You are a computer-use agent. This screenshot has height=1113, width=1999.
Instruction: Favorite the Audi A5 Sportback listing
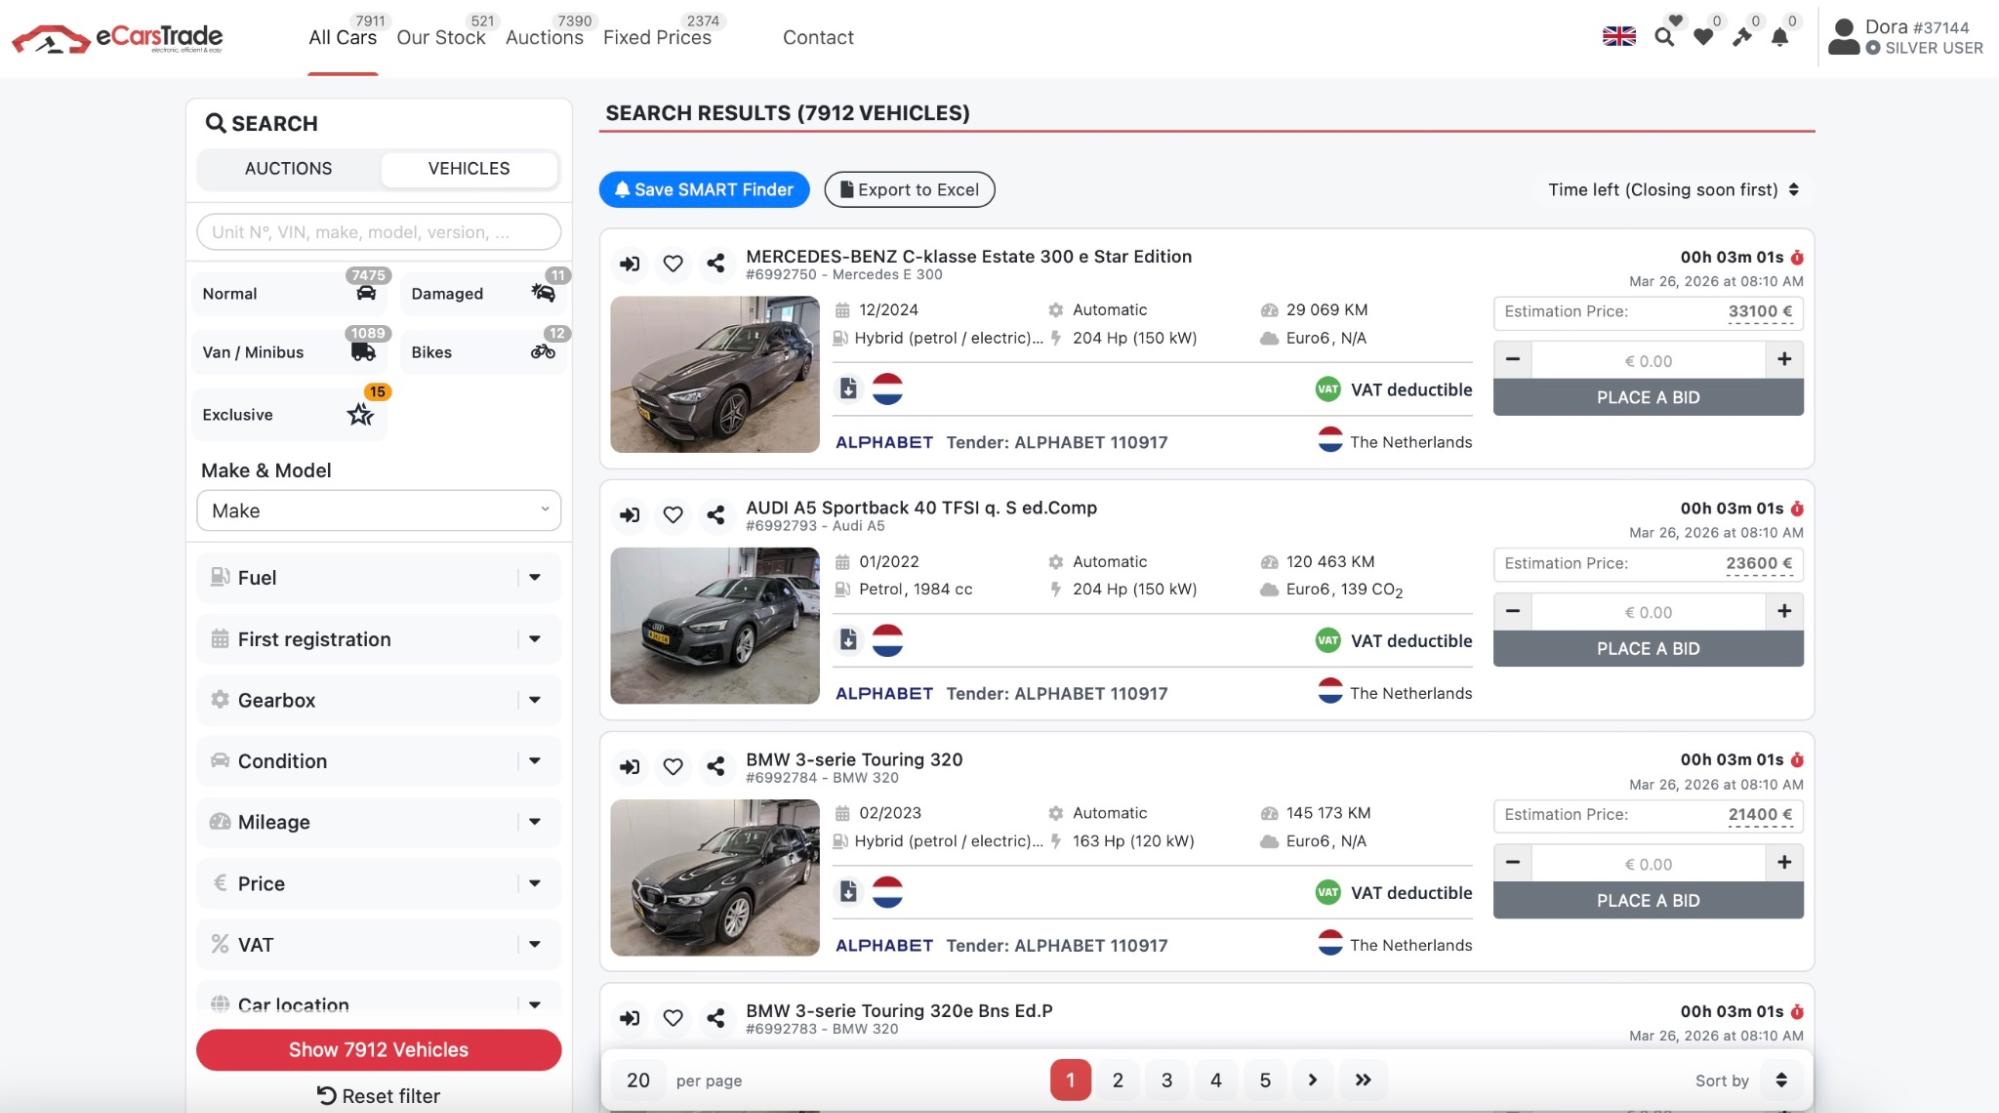[x=673, y=514]
